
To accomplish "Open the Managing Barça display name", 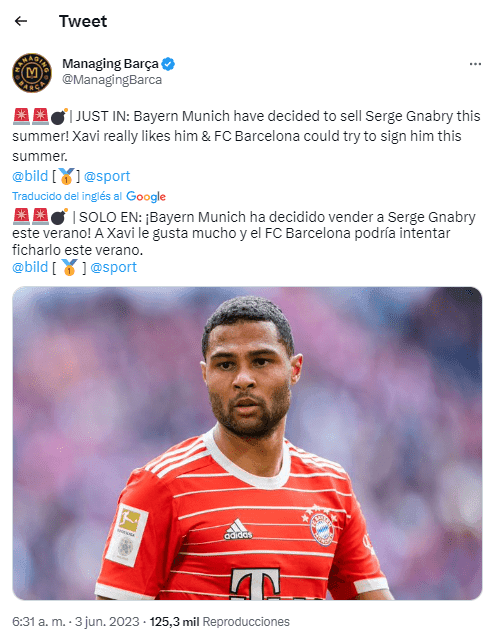I will pyautogui.click(x=110, y=64).
